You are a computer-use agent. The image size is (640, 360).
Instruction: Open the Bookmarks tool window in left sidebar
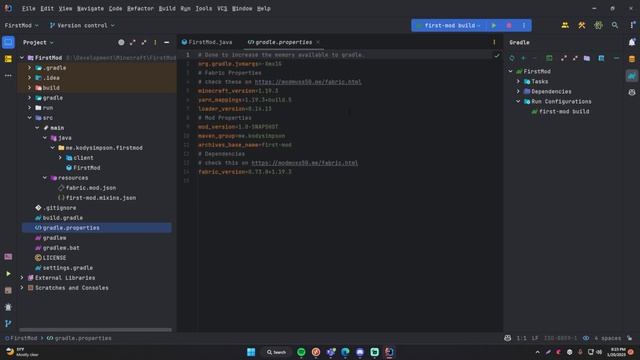[x=8, y=59]
